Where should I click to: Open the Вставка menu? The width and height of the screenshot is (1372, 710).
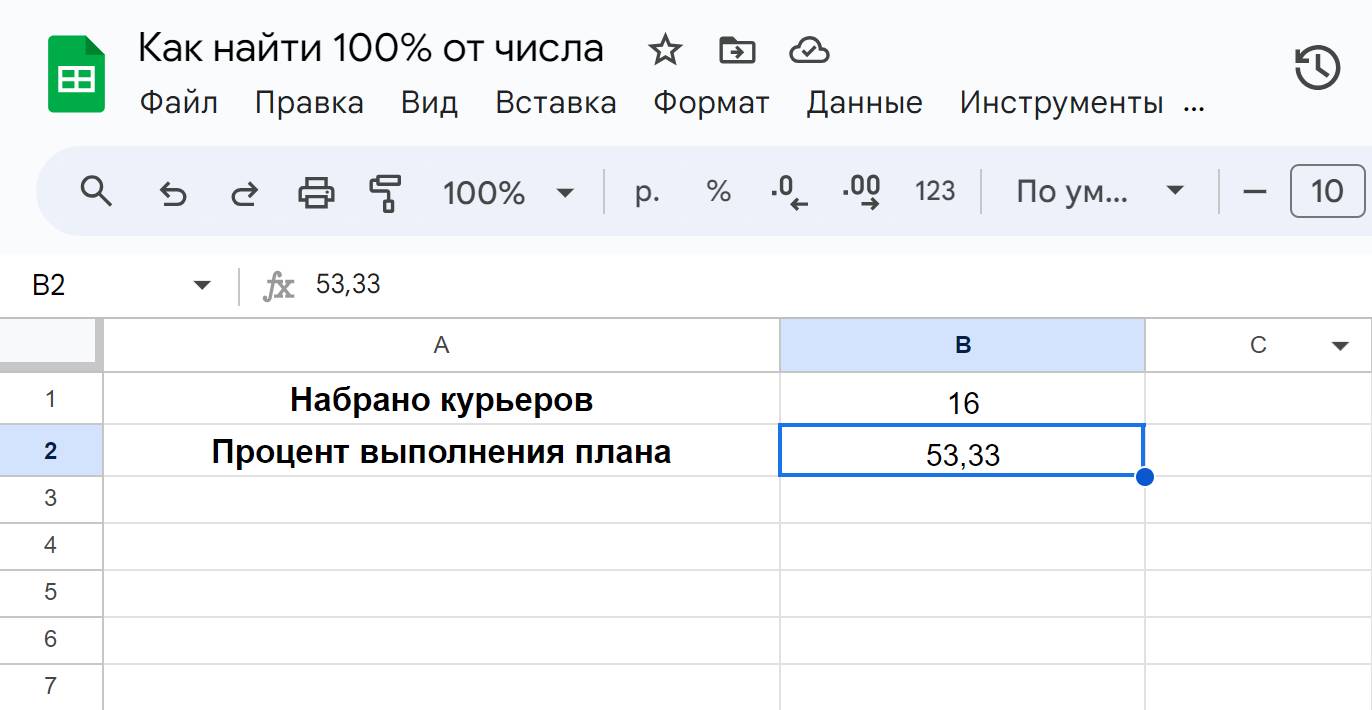(x=556, y=103)
